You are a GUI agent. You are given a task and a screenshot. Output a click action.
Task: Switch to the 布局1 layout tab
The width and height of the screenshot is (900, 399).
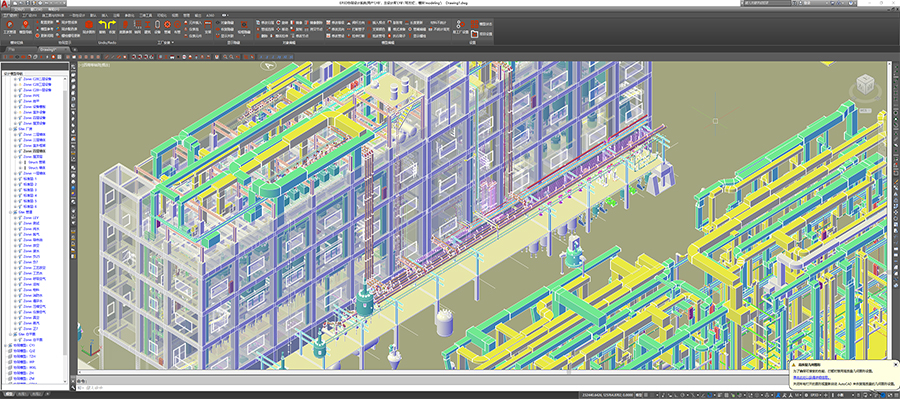21,394
